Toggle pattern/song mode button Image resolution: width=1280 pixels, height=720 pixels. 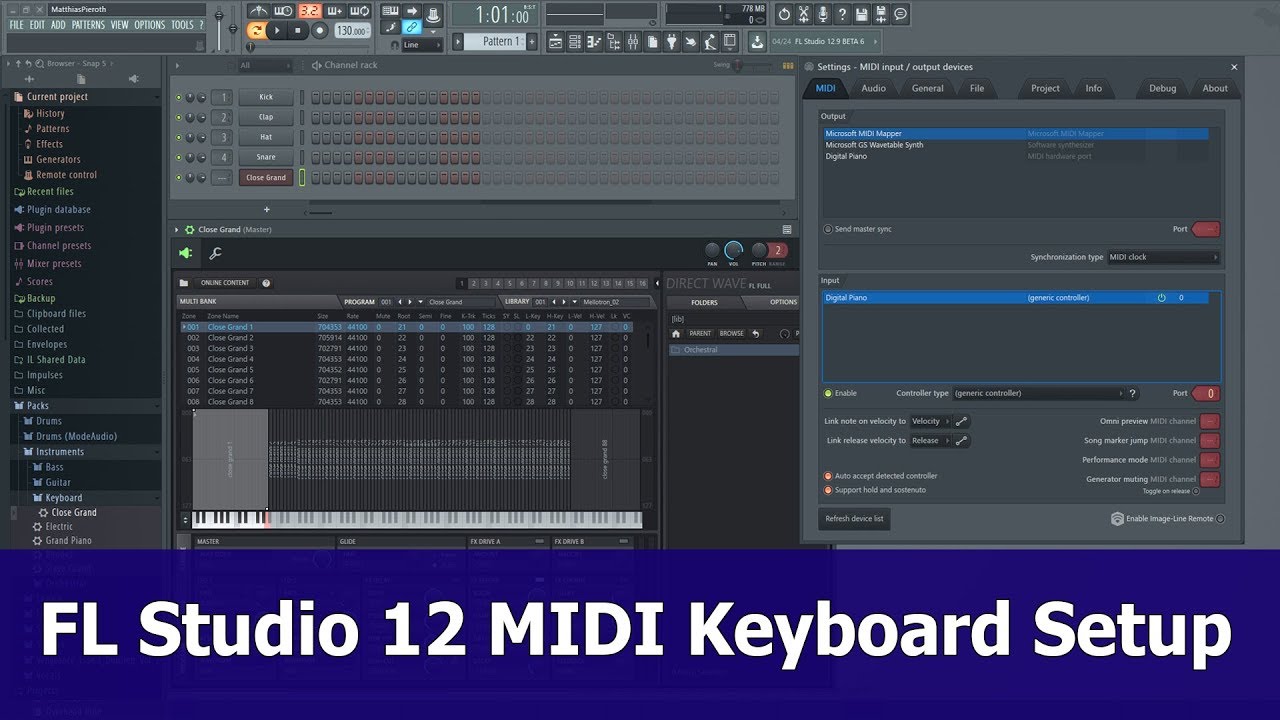[256, 30]
